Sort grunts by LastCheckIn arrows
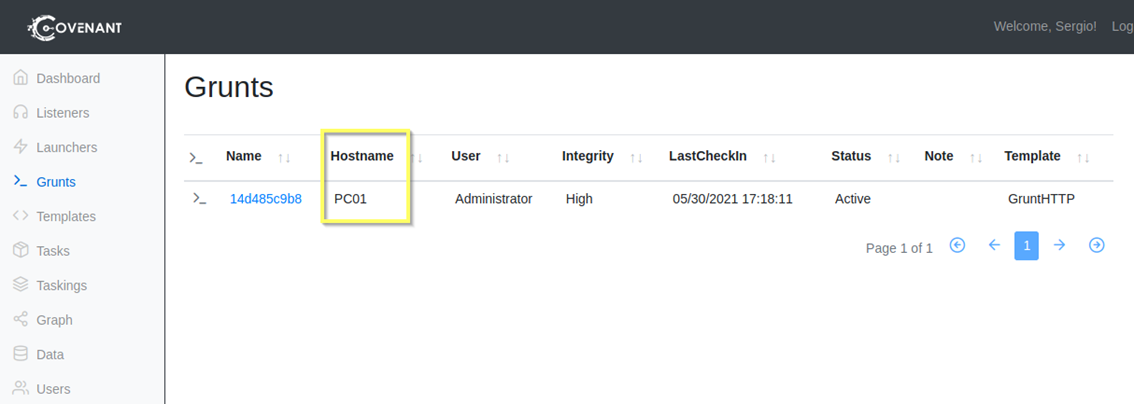Image resolution: width=1134 pixels, height=404 pixels. 769,157
